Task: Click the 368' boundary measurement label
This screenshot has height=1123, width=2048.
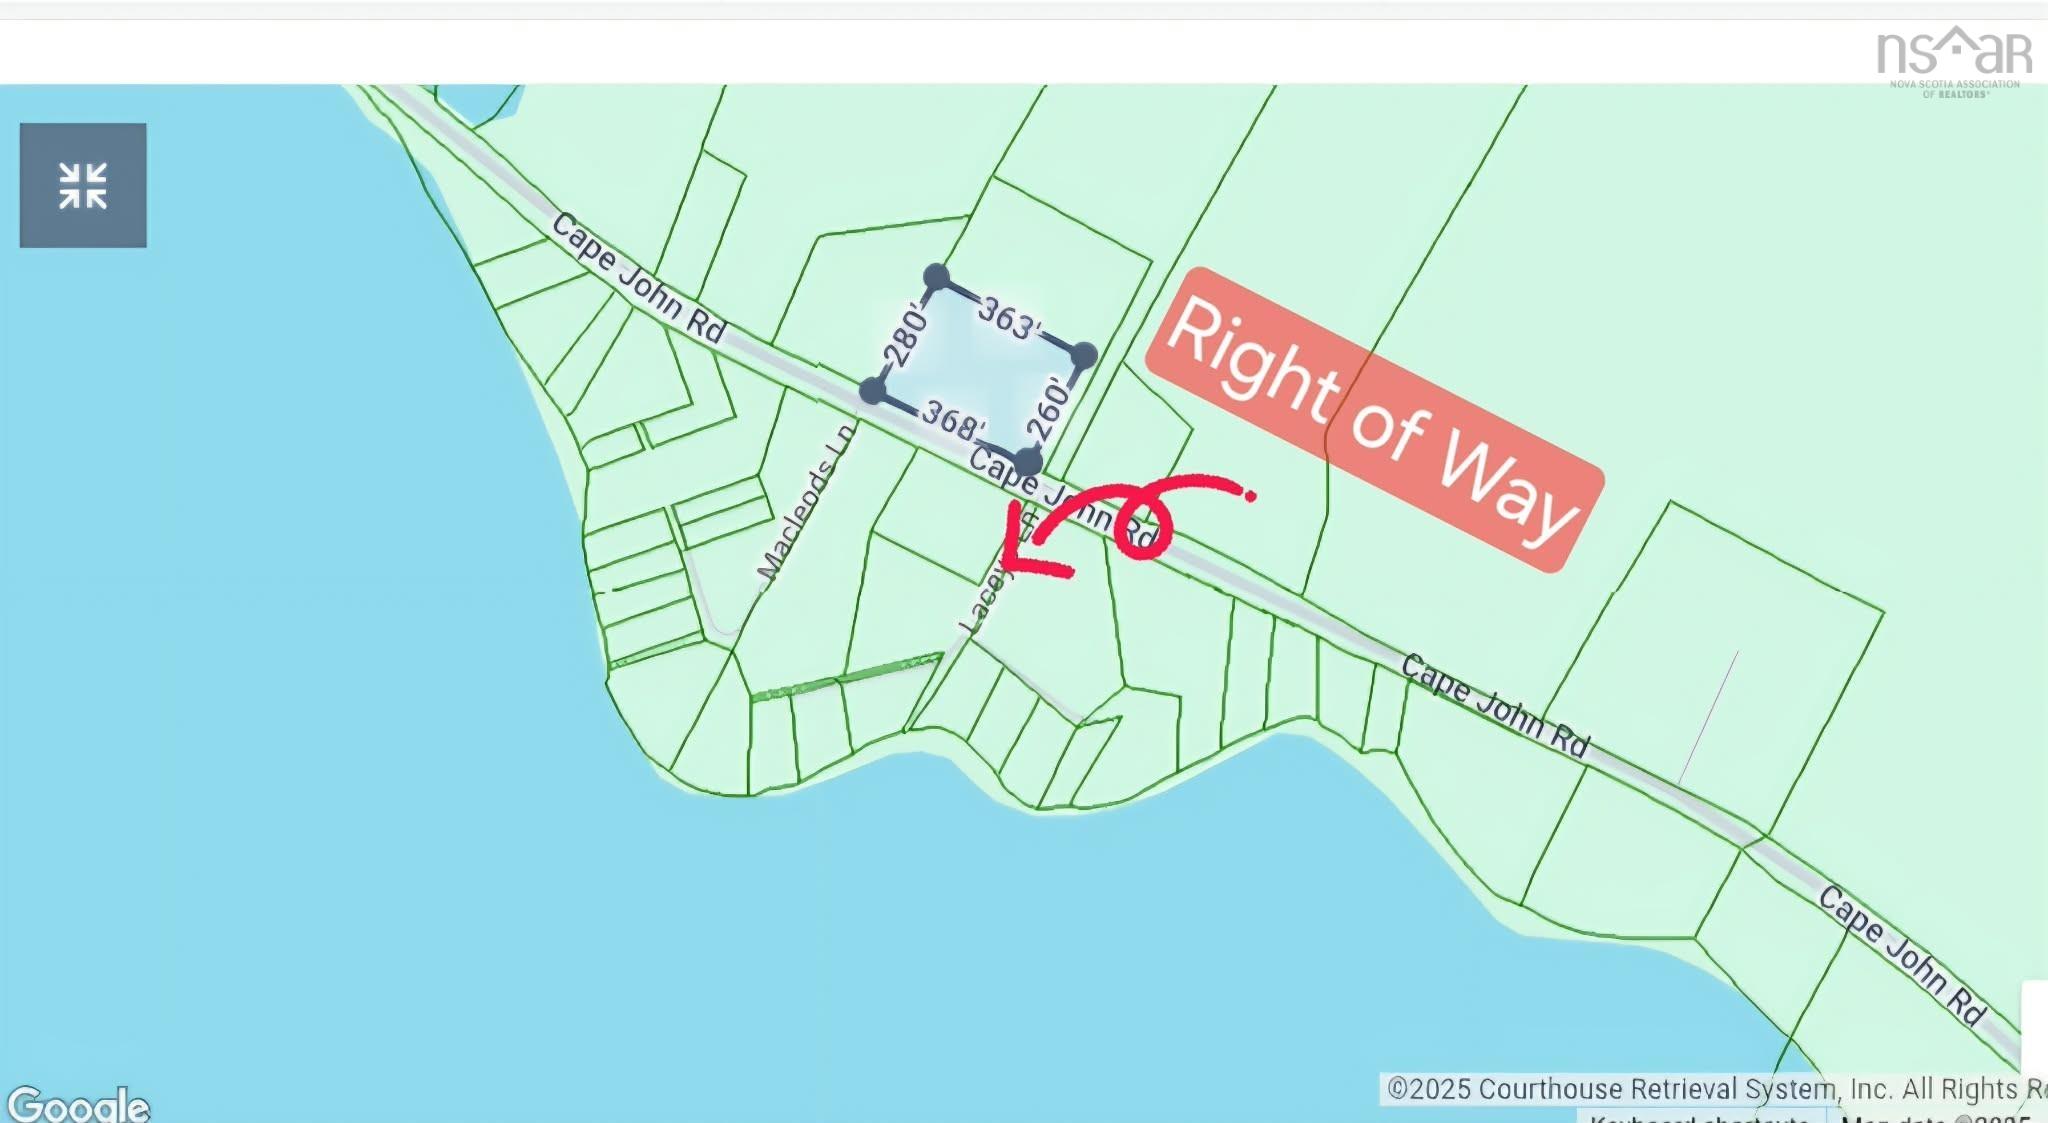Action: coord(953,421)
